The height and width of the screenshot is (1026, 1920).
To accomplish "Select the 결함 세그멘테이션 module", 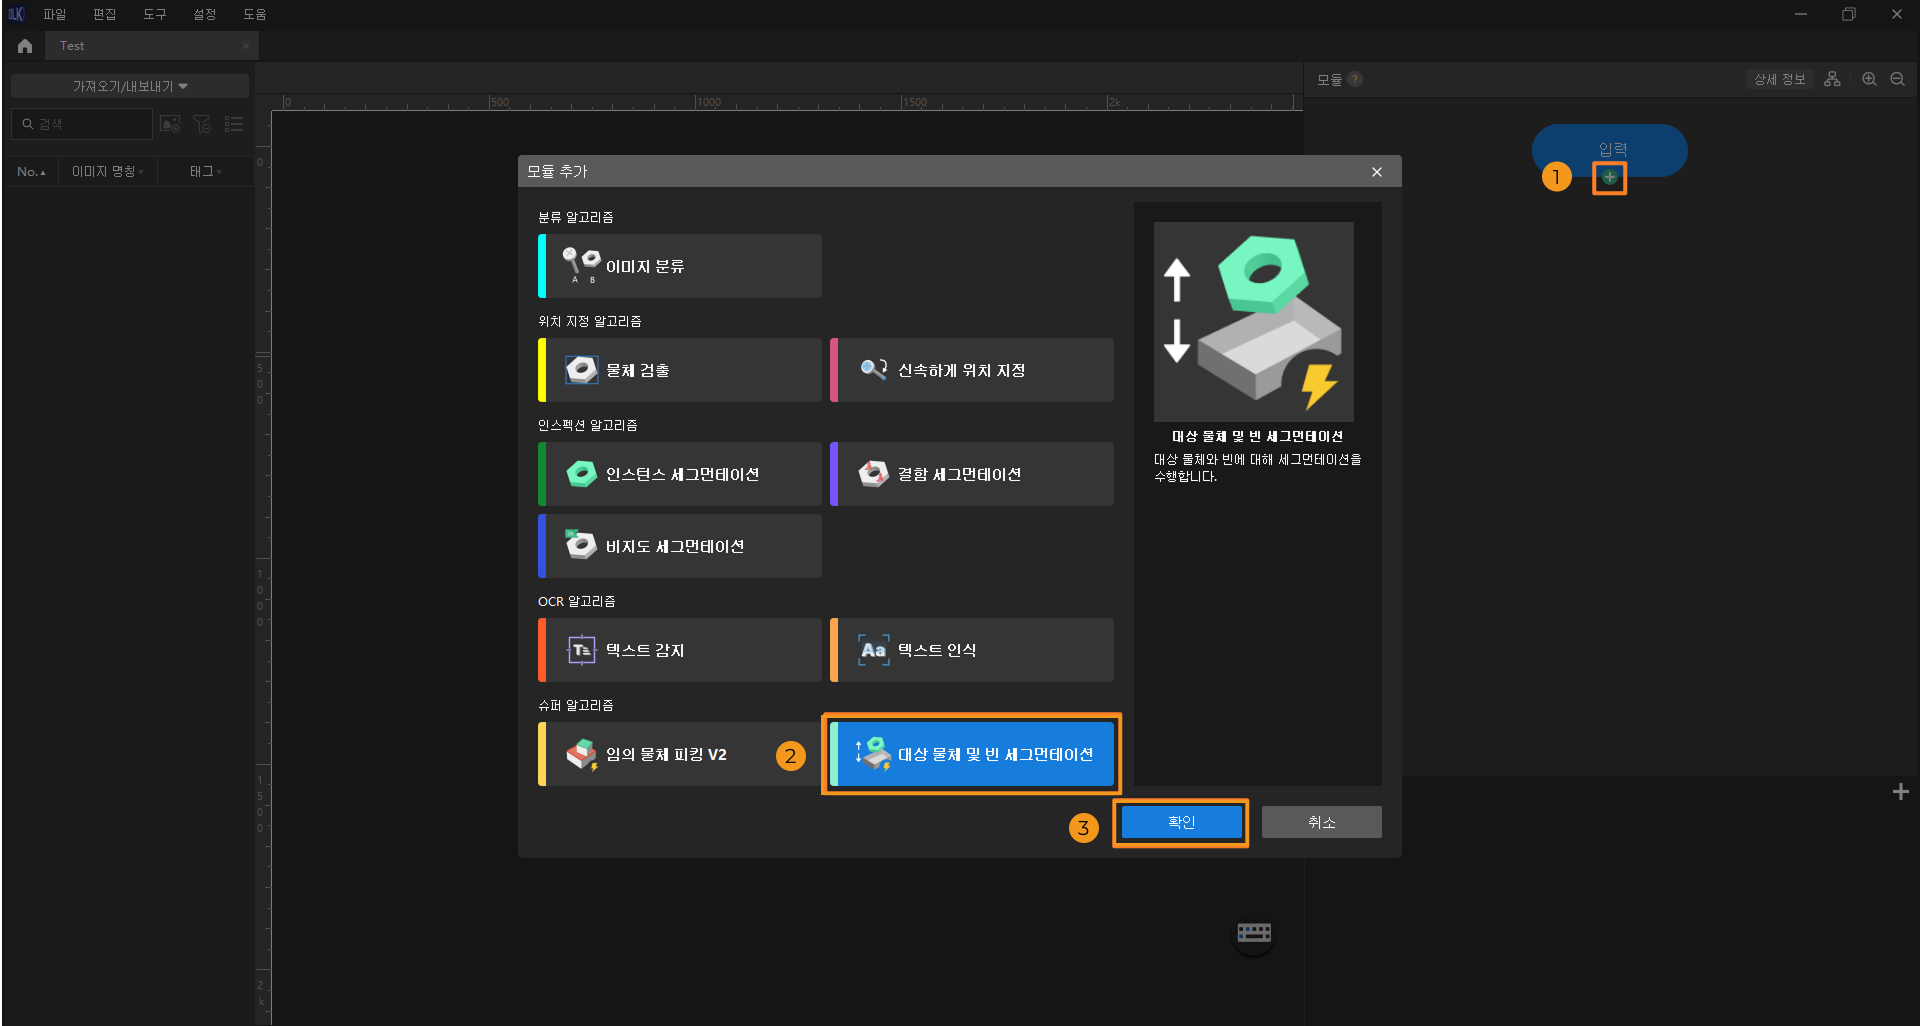I will click(972, 474).
